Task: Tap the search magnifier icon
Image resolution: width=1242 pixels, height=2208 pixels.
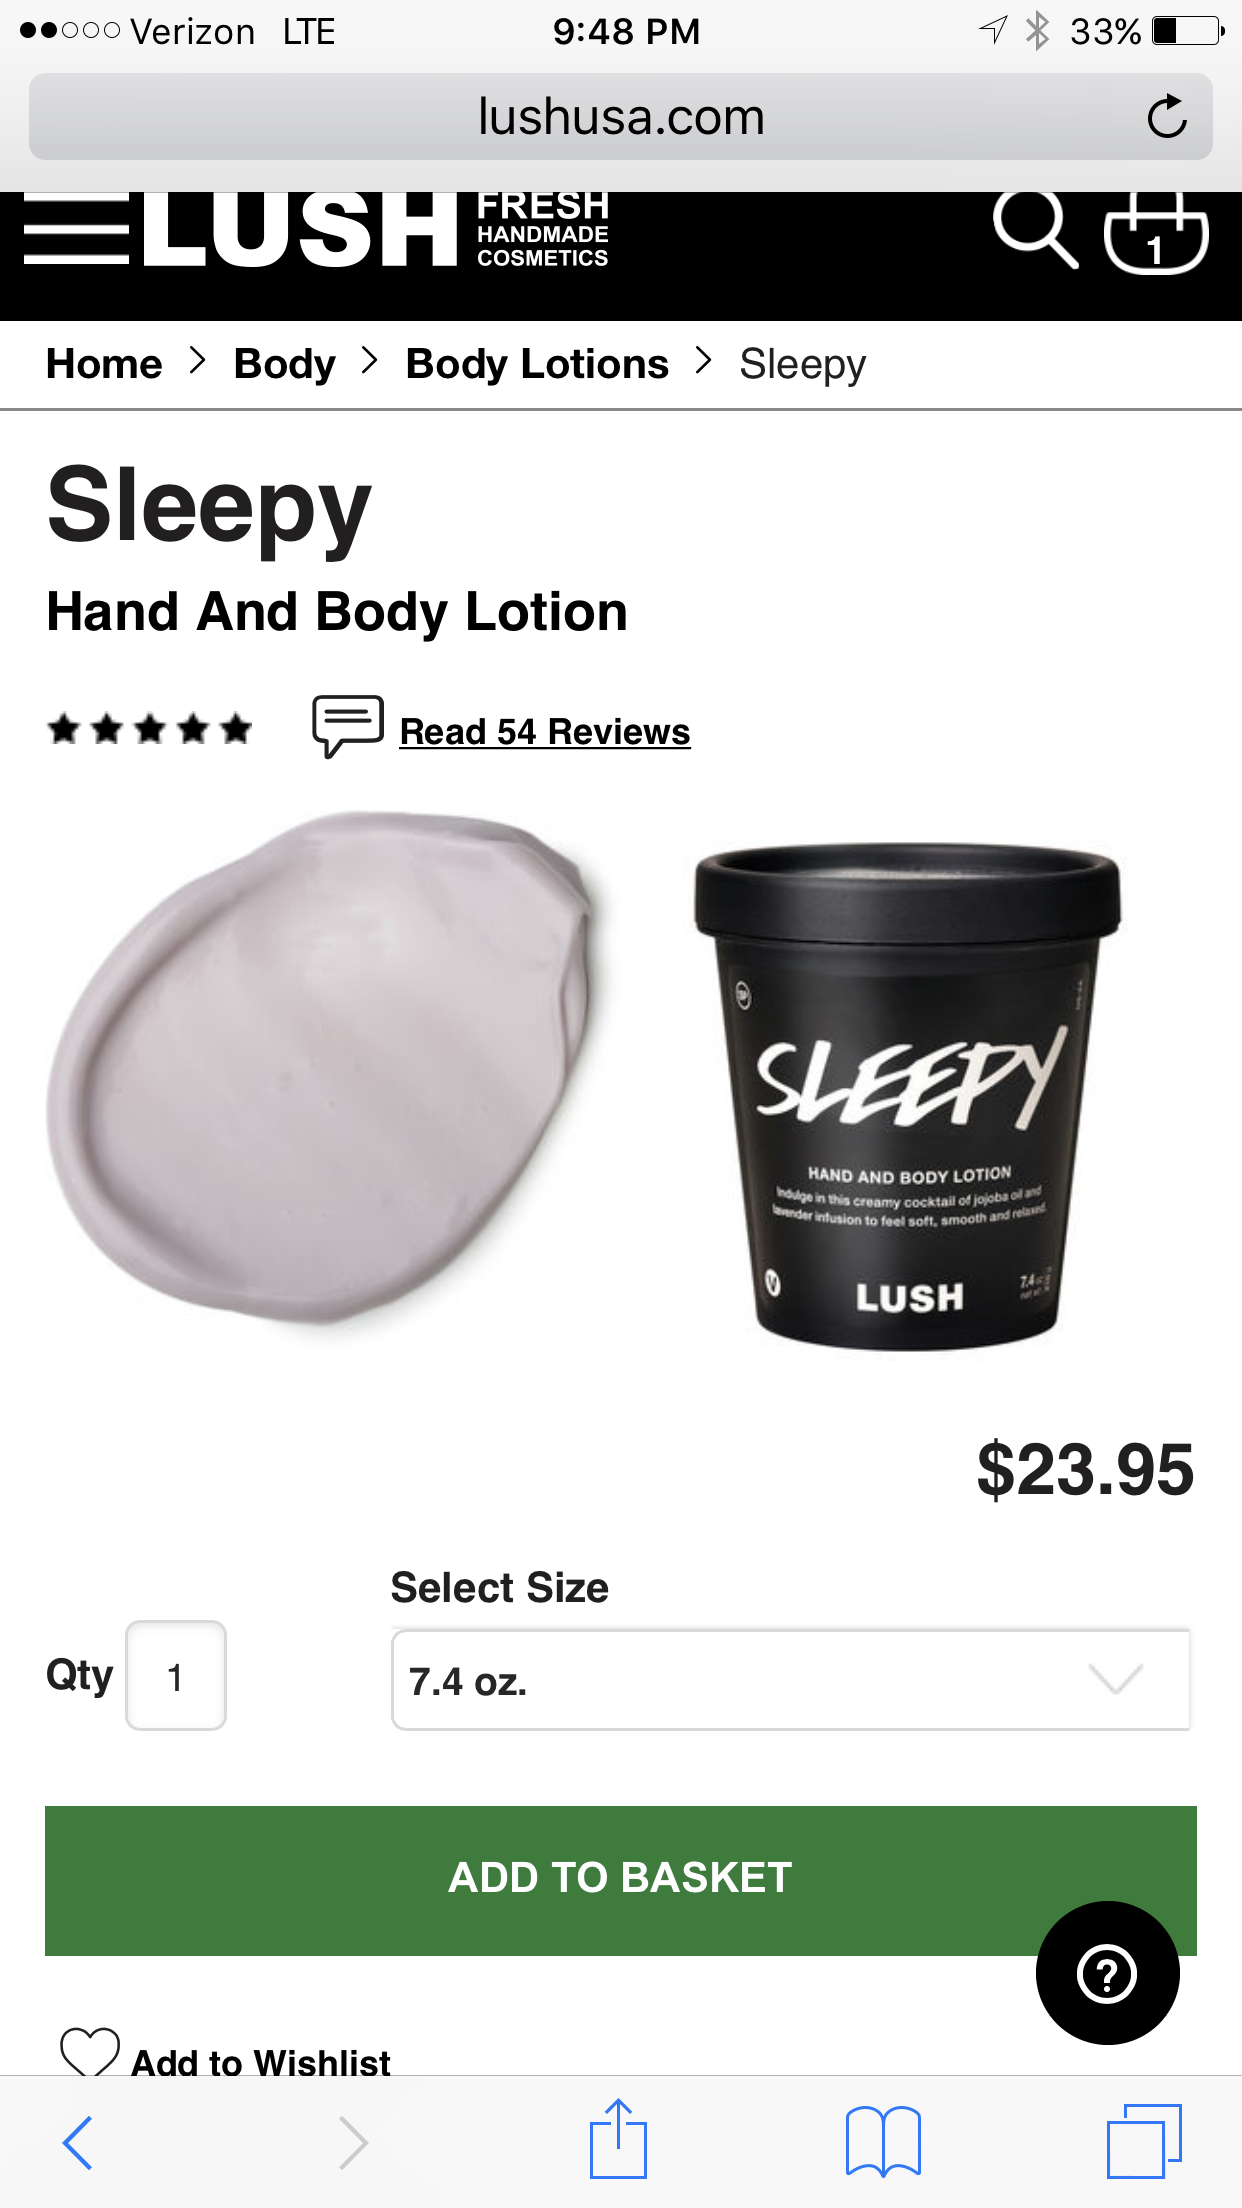Action: 1035,229
